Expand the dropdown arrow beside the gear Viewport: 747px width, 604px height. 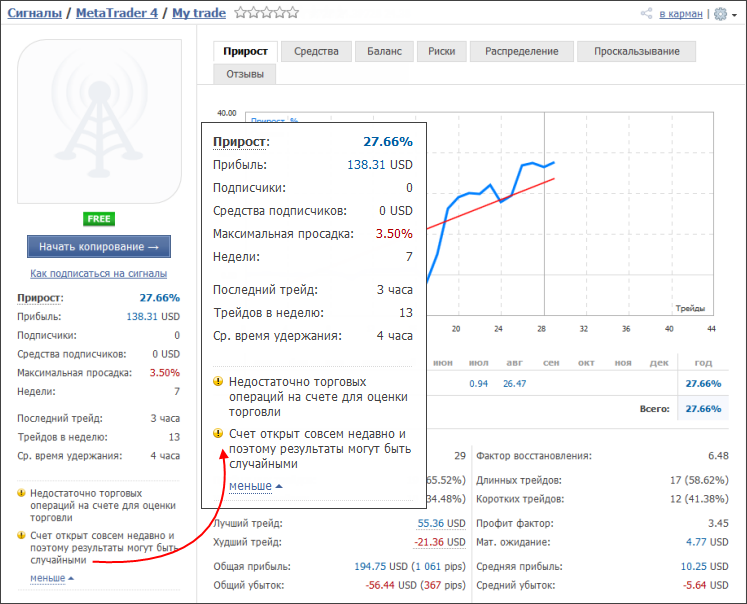click(x=734, y=15)
